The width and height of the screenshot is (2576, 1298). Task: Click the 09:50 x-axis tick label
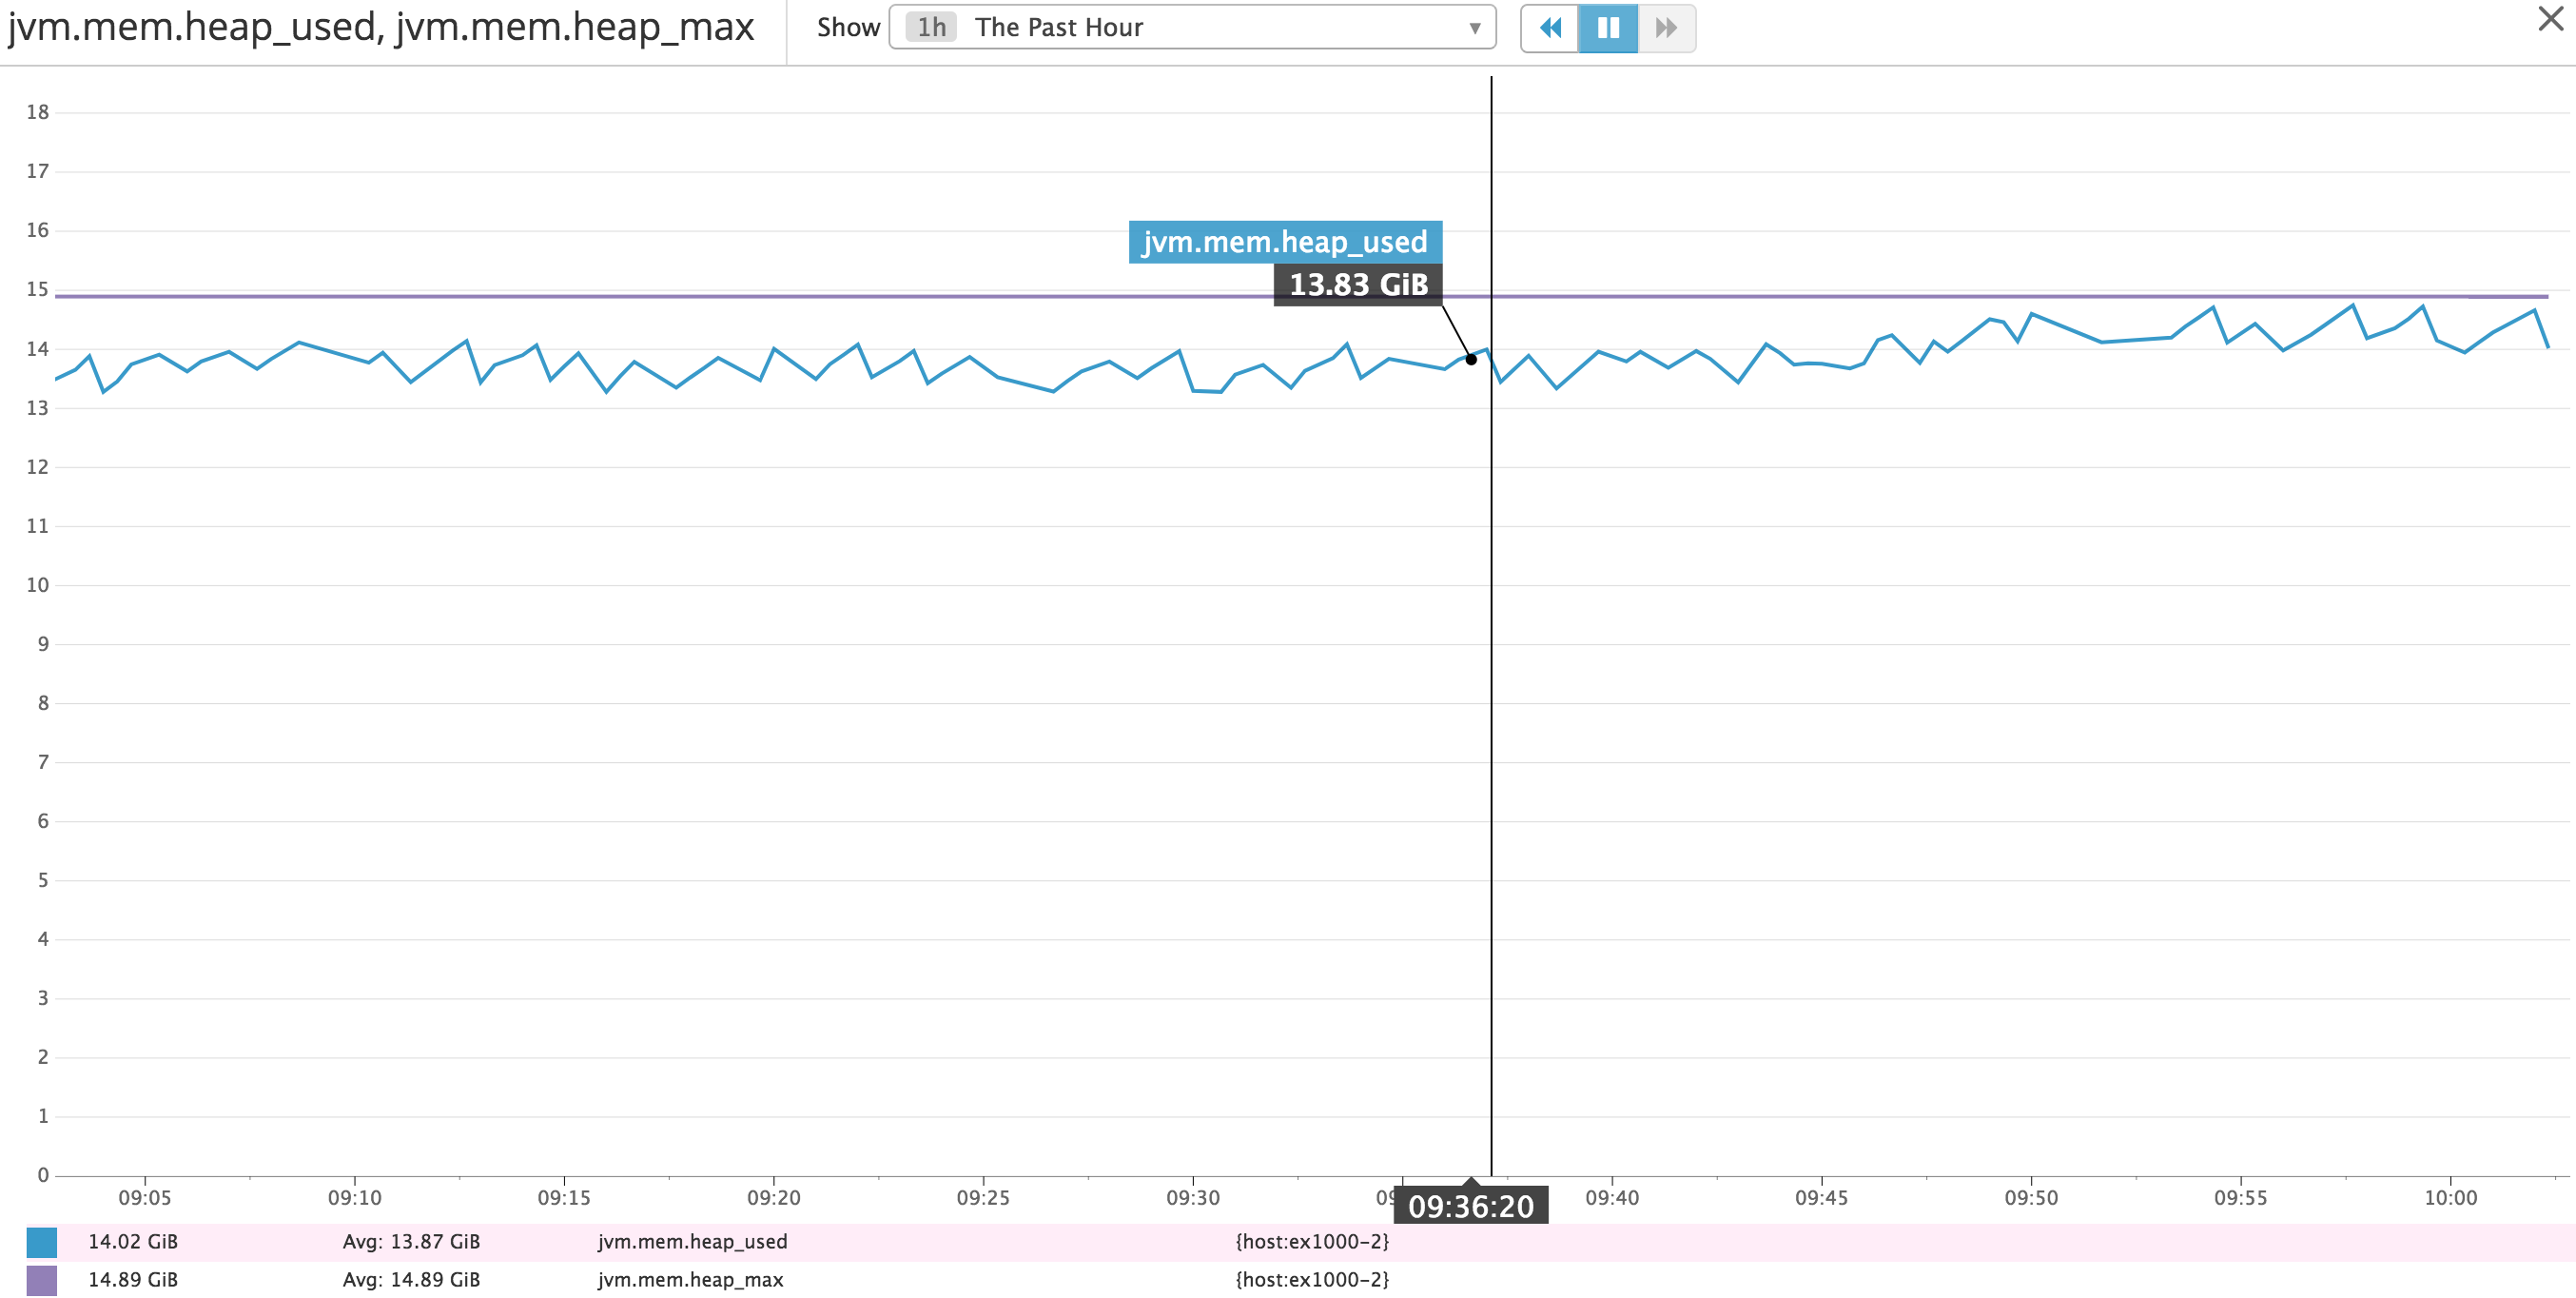(2030, 1198)
